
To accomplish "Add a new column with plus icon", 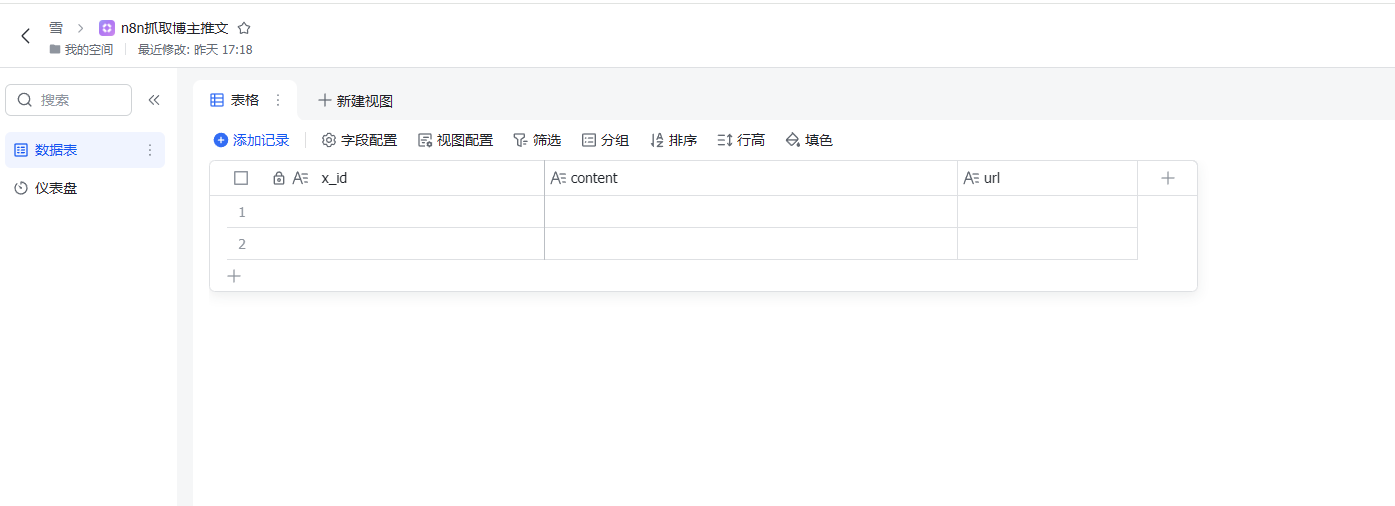I will click(x=1167, y=178).
